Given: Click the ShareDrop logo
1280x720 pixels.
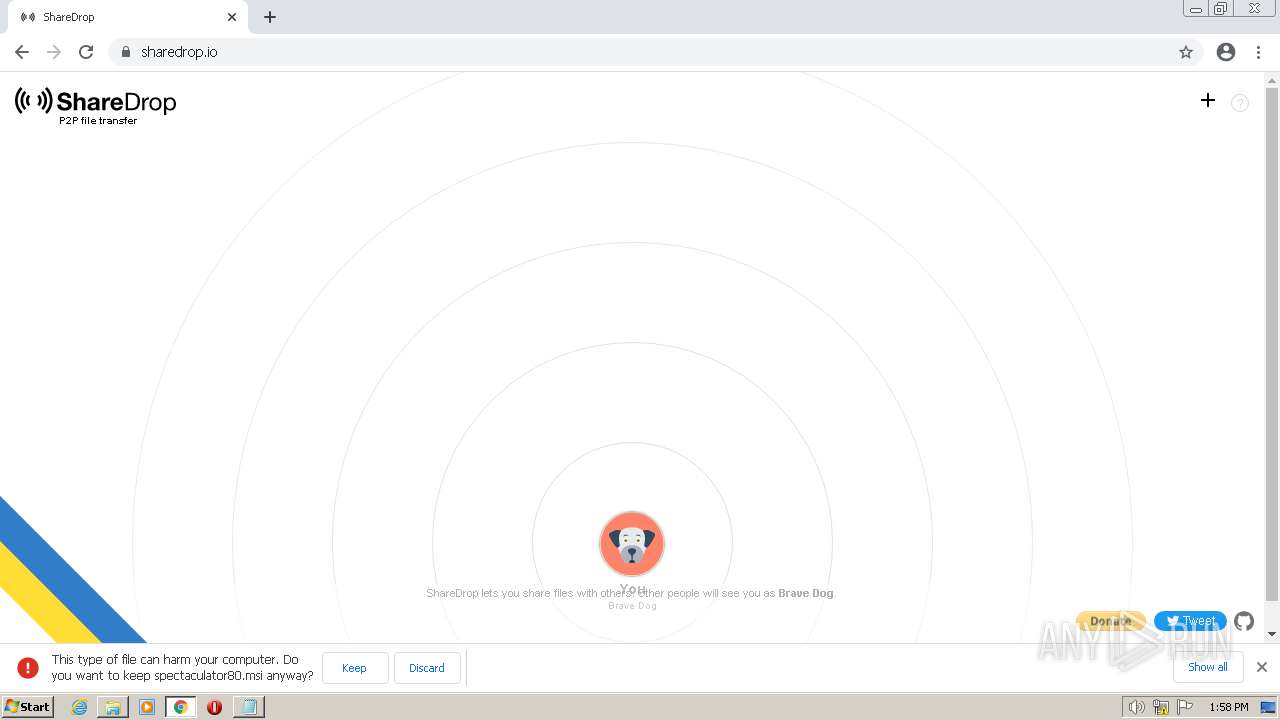Looking at the screenshot, I should [95, 102].
